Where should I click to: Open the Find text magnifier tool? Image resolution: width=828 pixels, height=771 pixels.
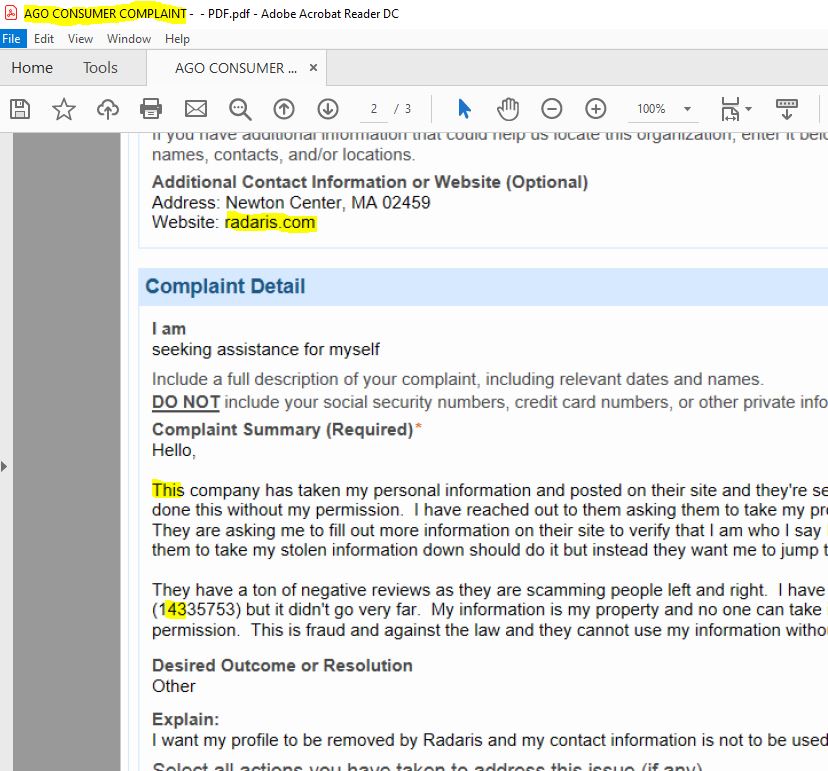coord(240,109)
